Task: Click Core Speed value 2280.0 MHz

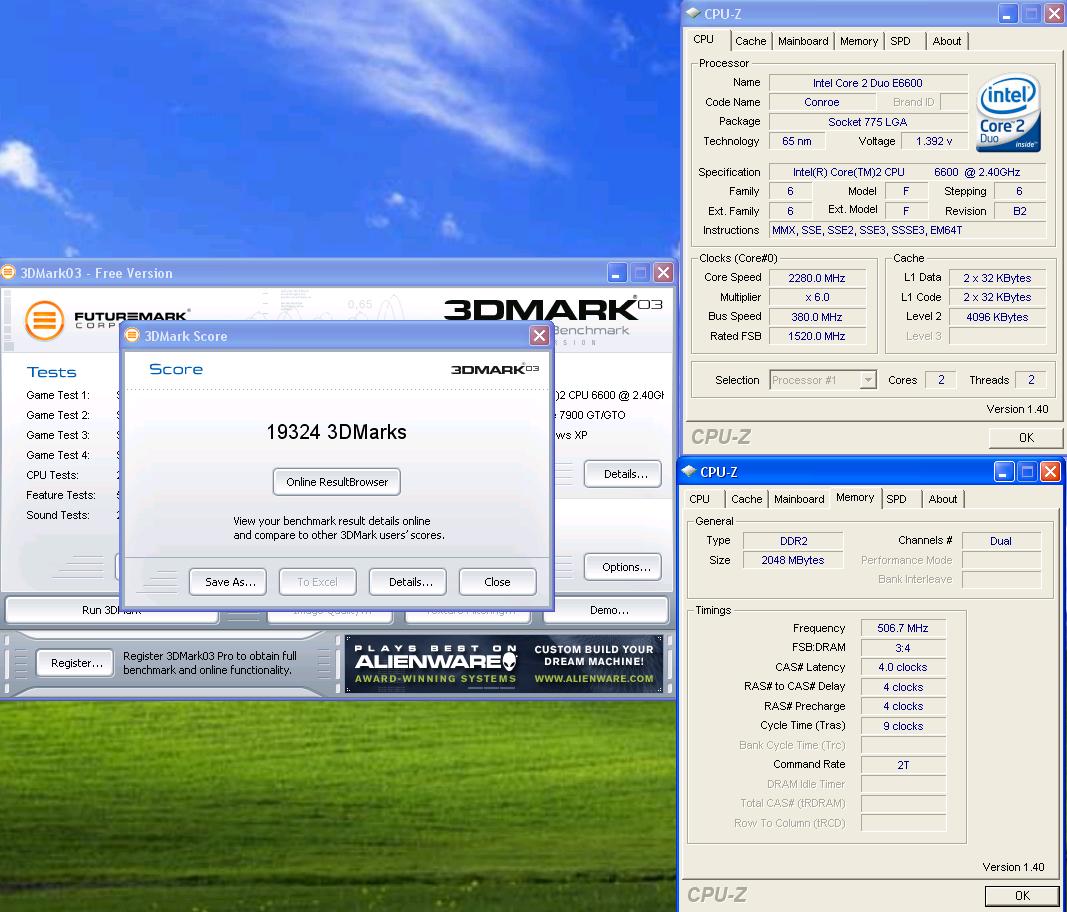Action: [817, 278]
